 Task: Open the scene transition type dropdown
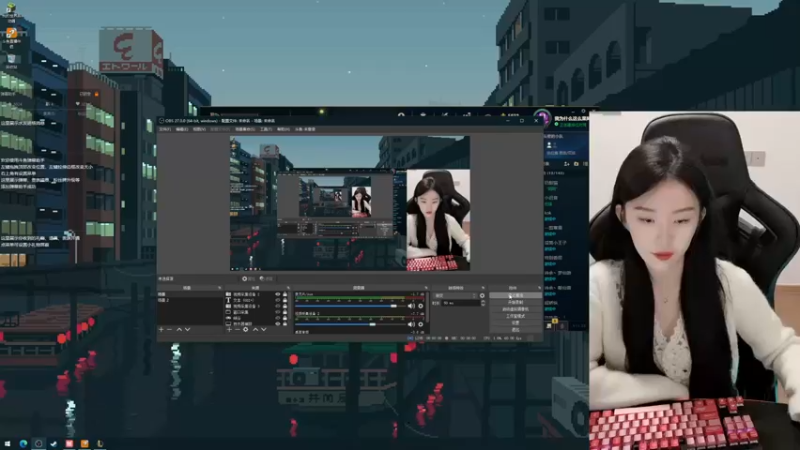click(x=455, y=295)
